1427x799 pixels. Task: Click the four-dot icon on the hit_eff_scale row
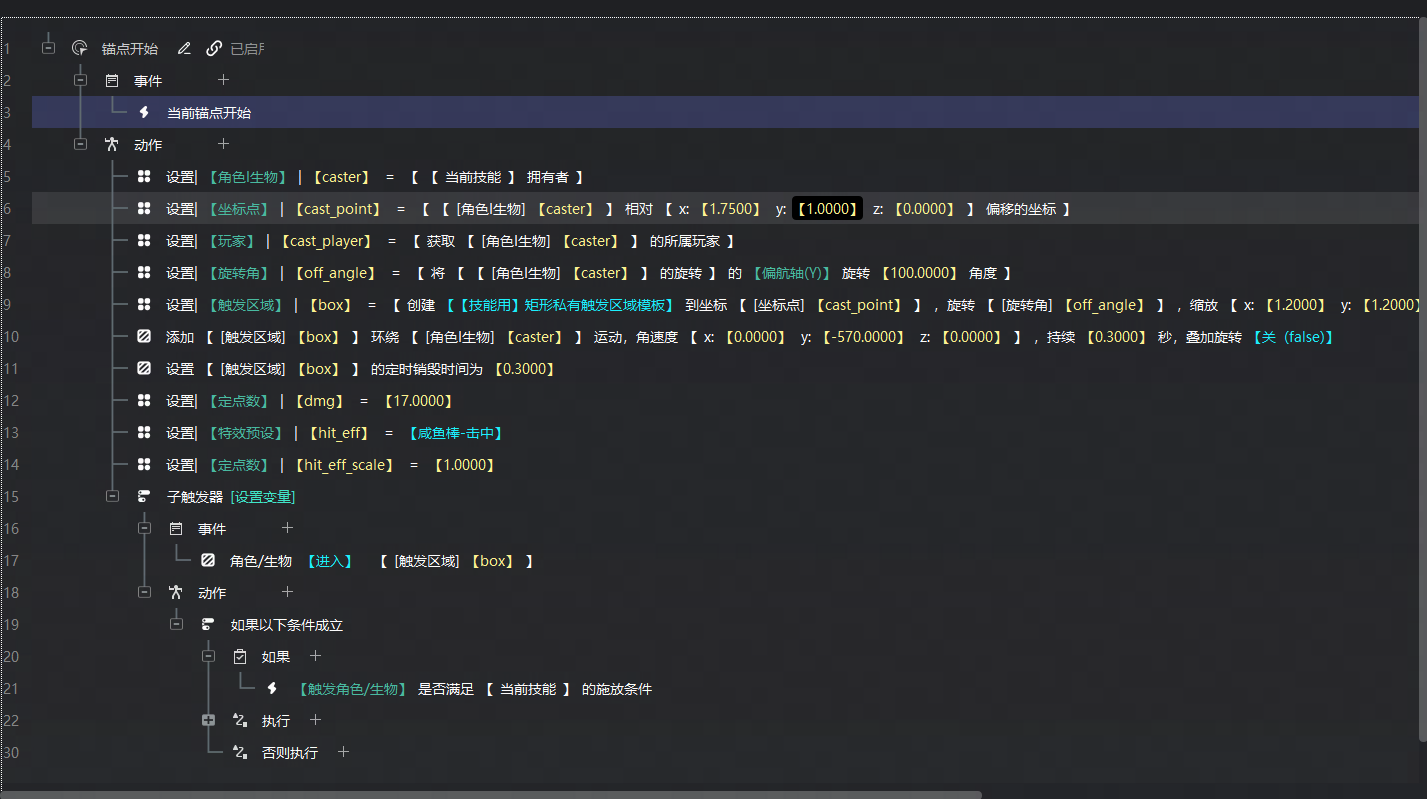(x=144, y=464)
